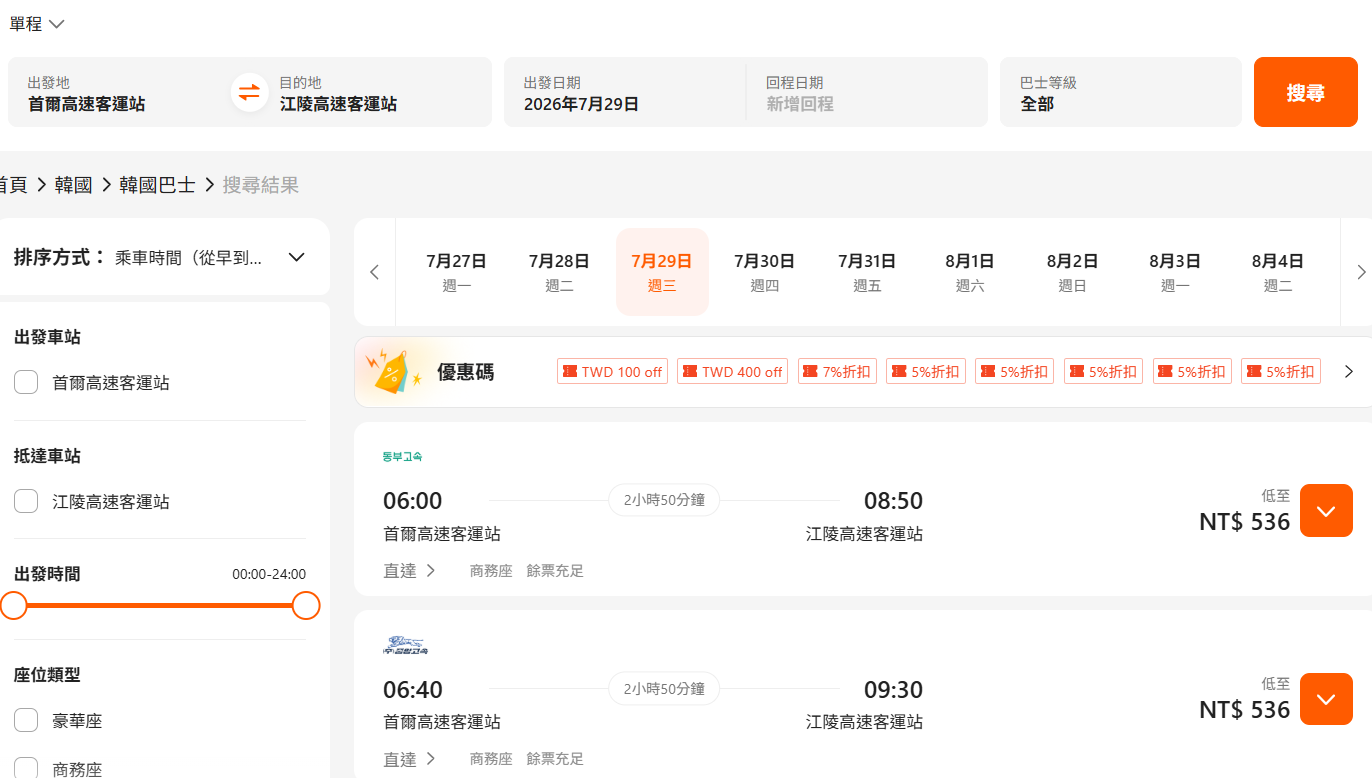This screenshot has width=1372, height=778.
Task: Open the 單程 trip type dropdown
Action: [x=37, y=24]
